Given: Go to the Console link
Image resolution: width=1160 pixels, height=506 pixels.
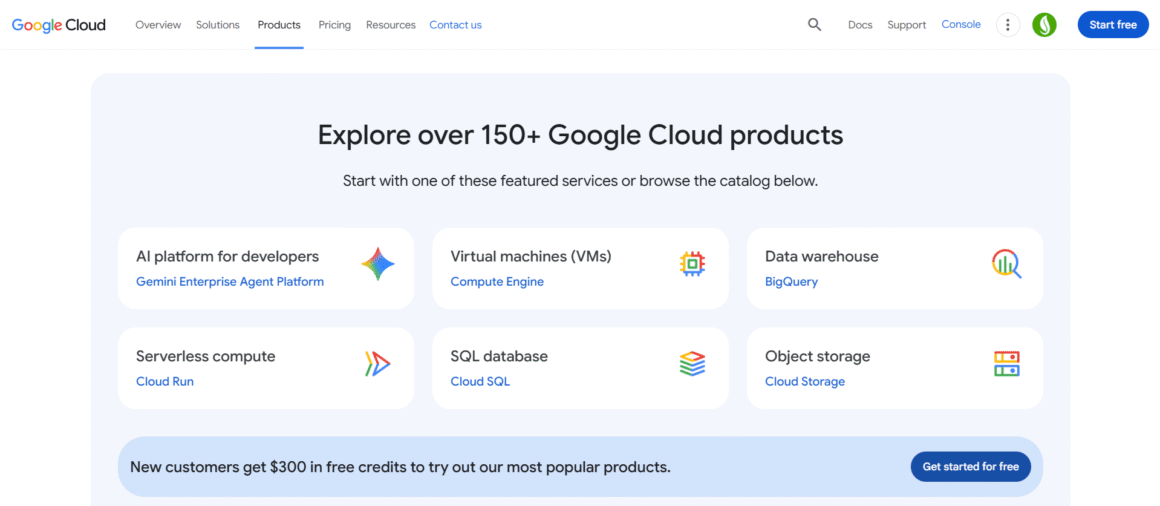Looking at the screenshot, I should click(961, 24).
